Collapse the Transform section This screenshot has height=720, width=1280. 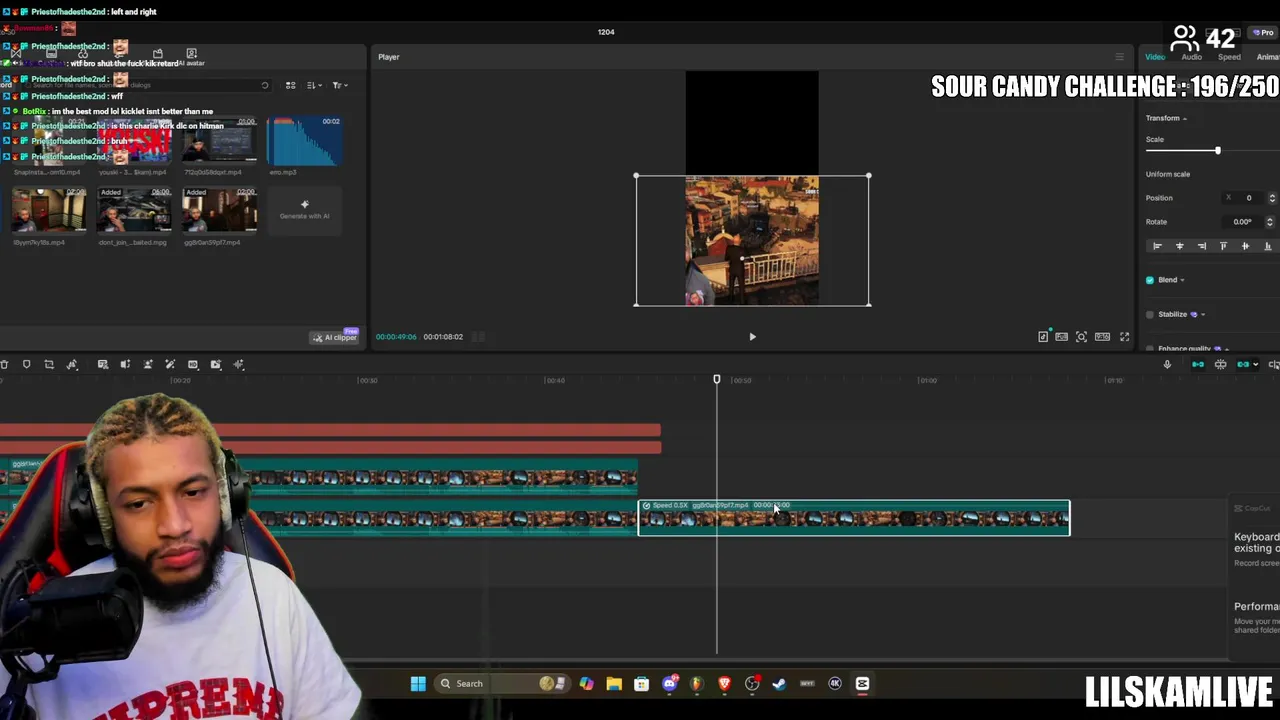pyautogui.click(x=1185, y=119)
